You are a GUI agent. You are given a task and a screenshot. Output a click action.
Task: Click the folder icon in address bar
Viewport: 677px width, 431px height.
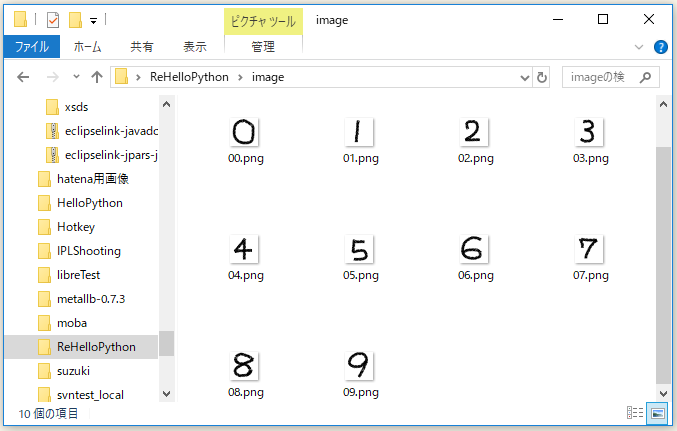pos(121,77)
